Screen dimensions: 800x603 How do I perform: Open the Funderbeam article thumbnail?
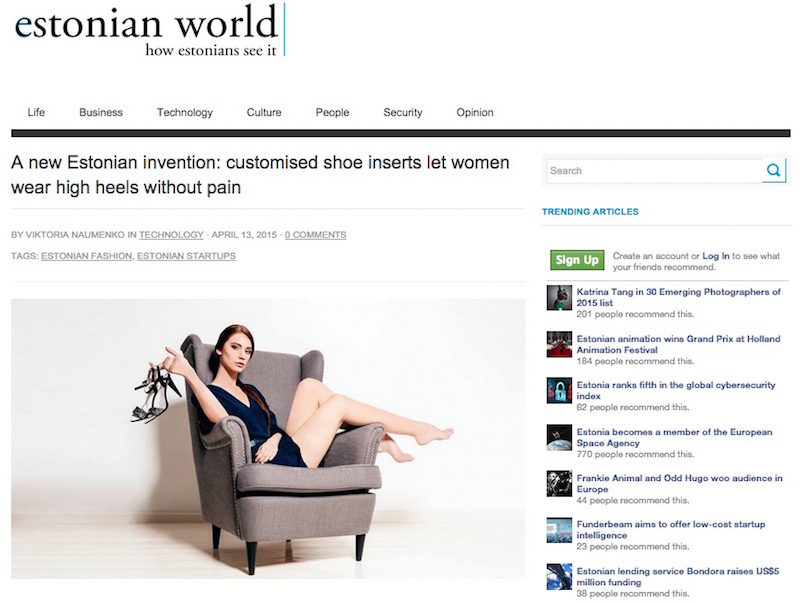tap(559, 530)
